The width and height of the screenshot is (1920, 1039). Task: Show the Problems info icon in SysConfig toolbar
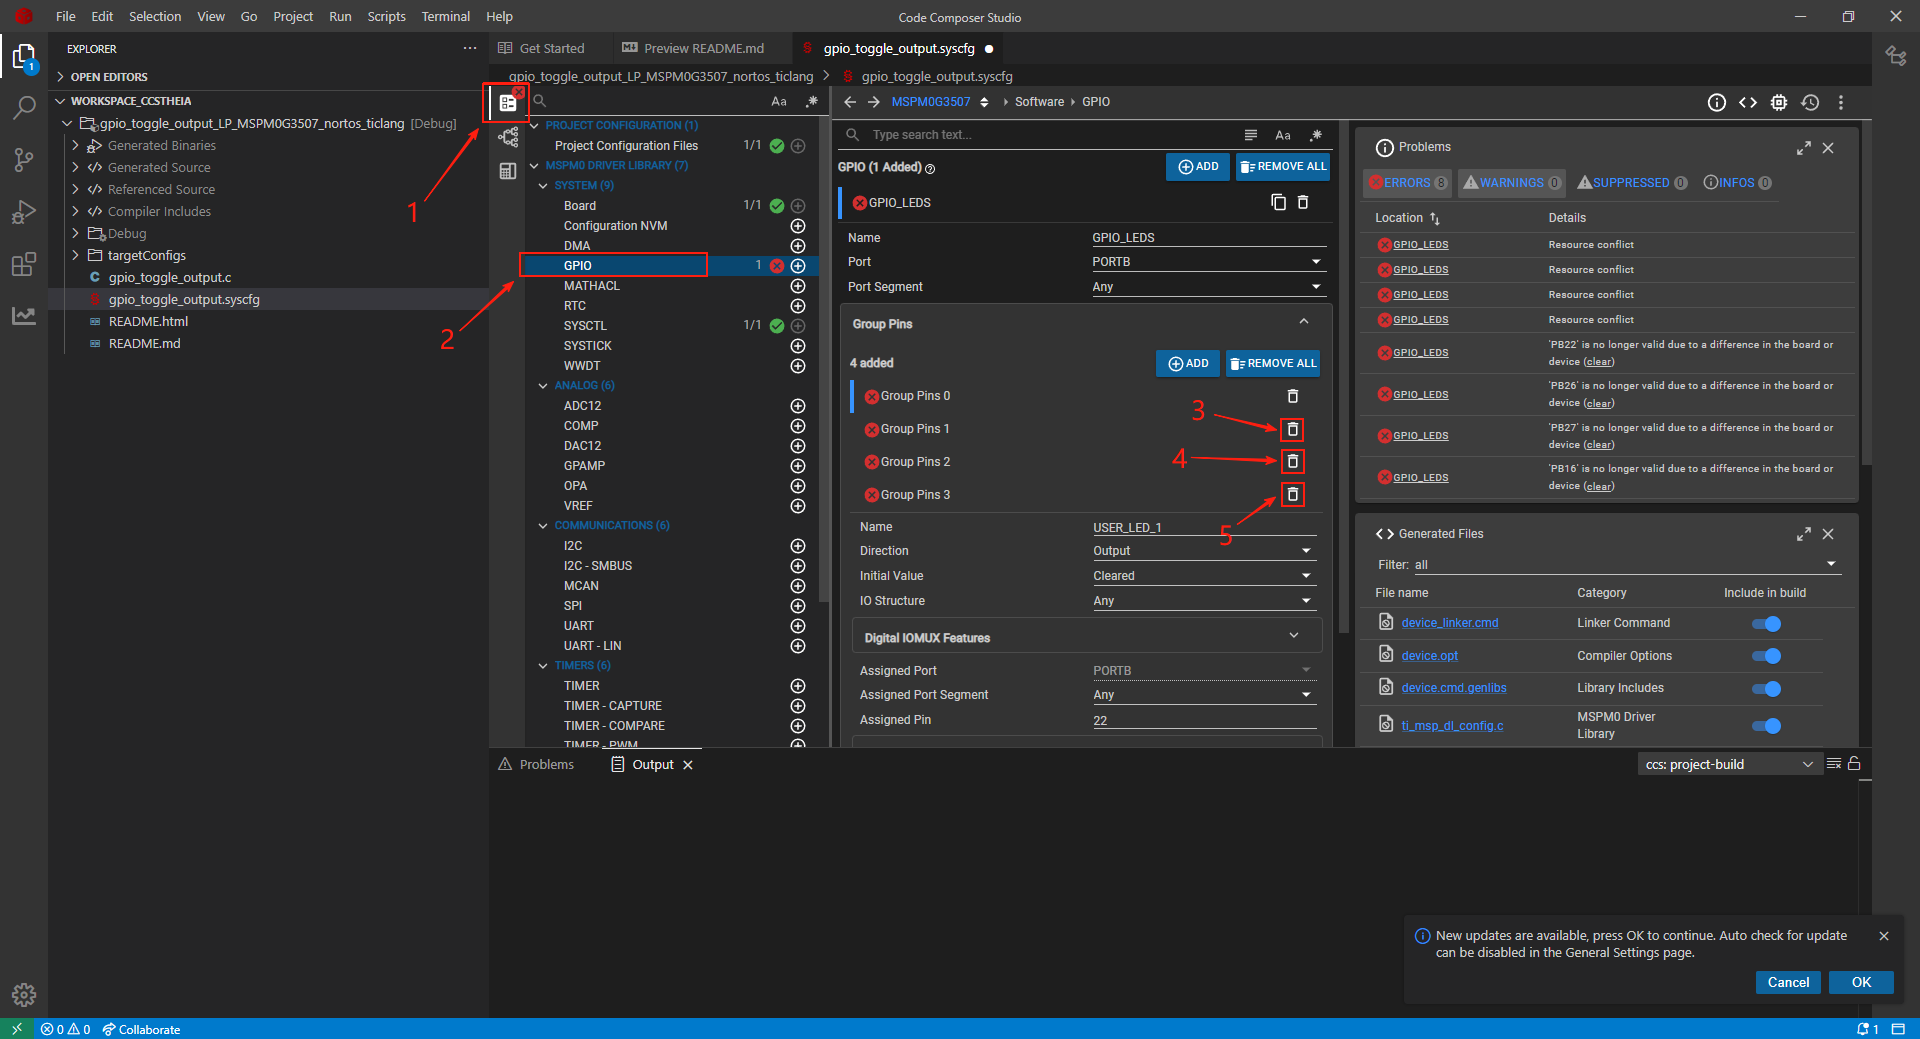[1717, 102]
